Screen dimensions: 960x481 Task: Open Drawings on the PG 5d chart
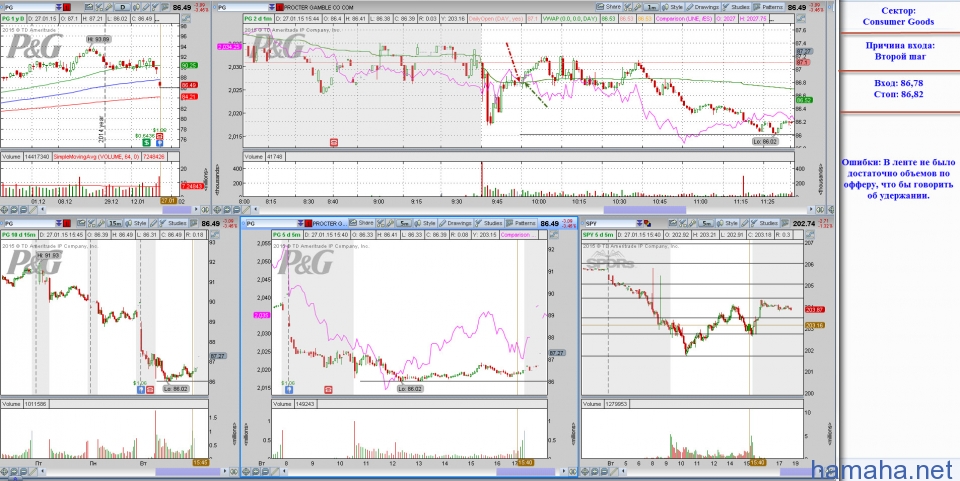pos(456,223)
